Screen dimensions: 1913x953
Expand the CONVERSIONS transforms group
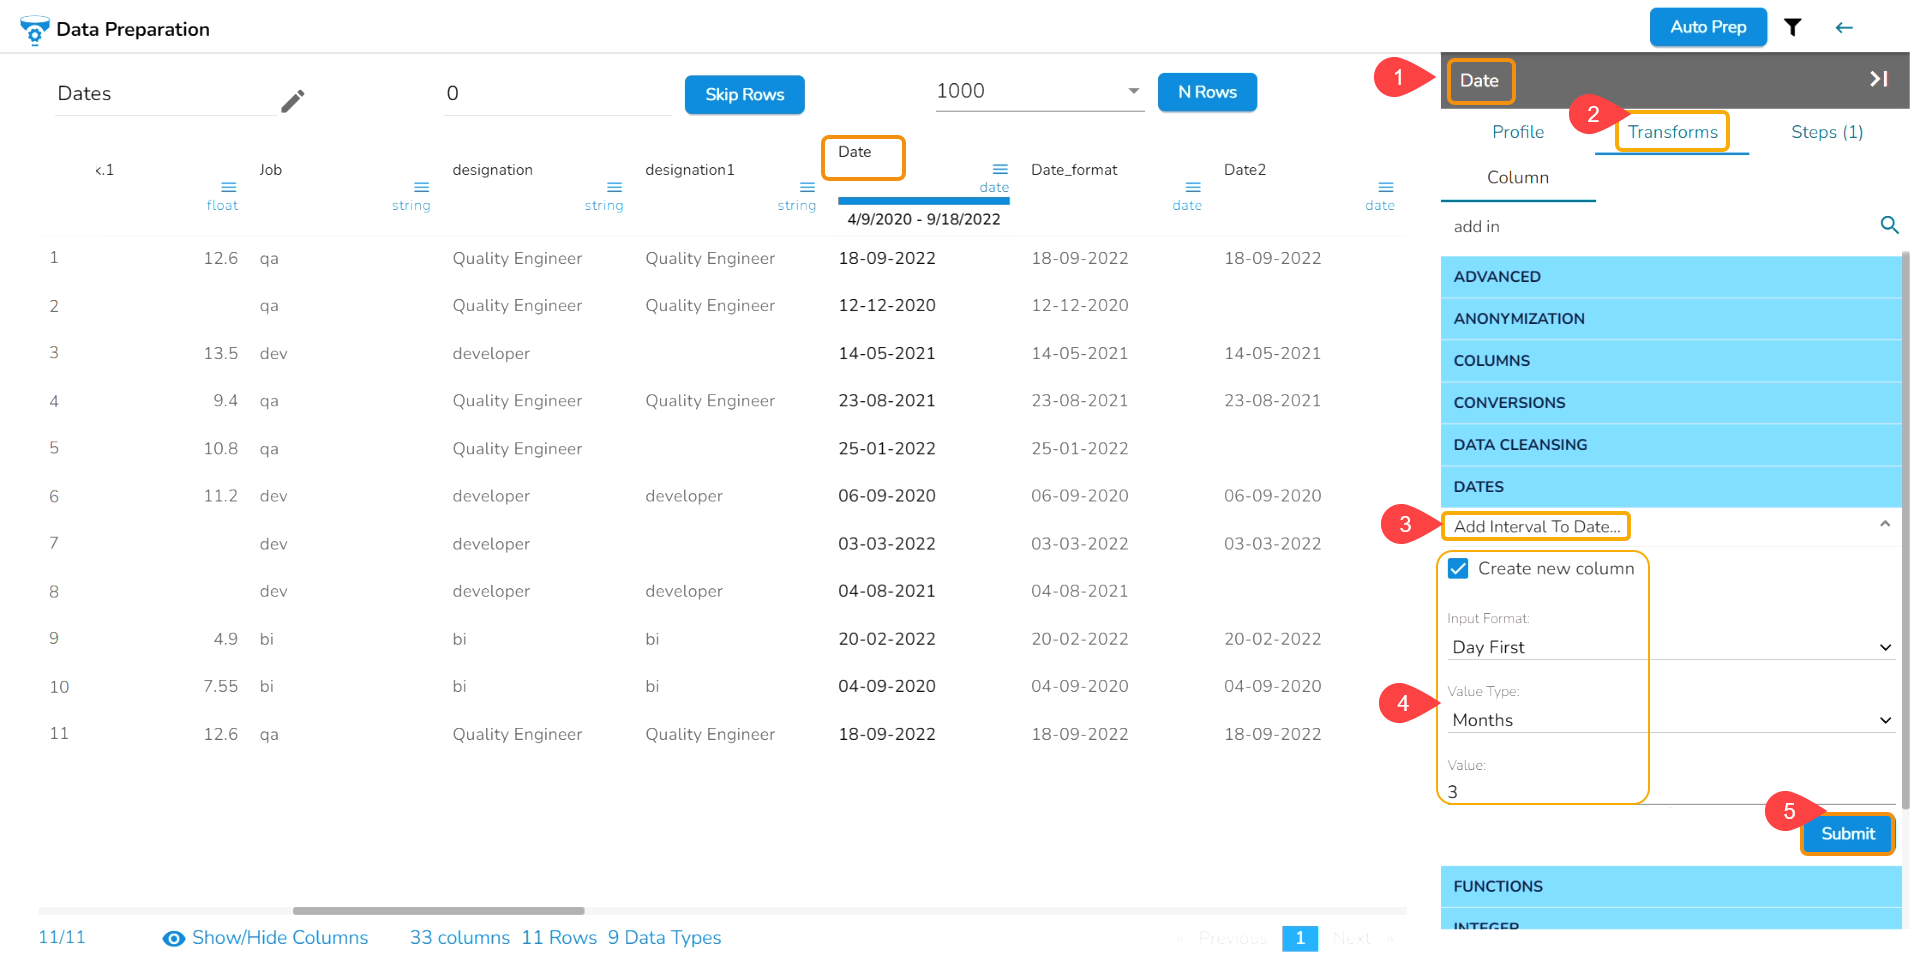[1671, 403]
